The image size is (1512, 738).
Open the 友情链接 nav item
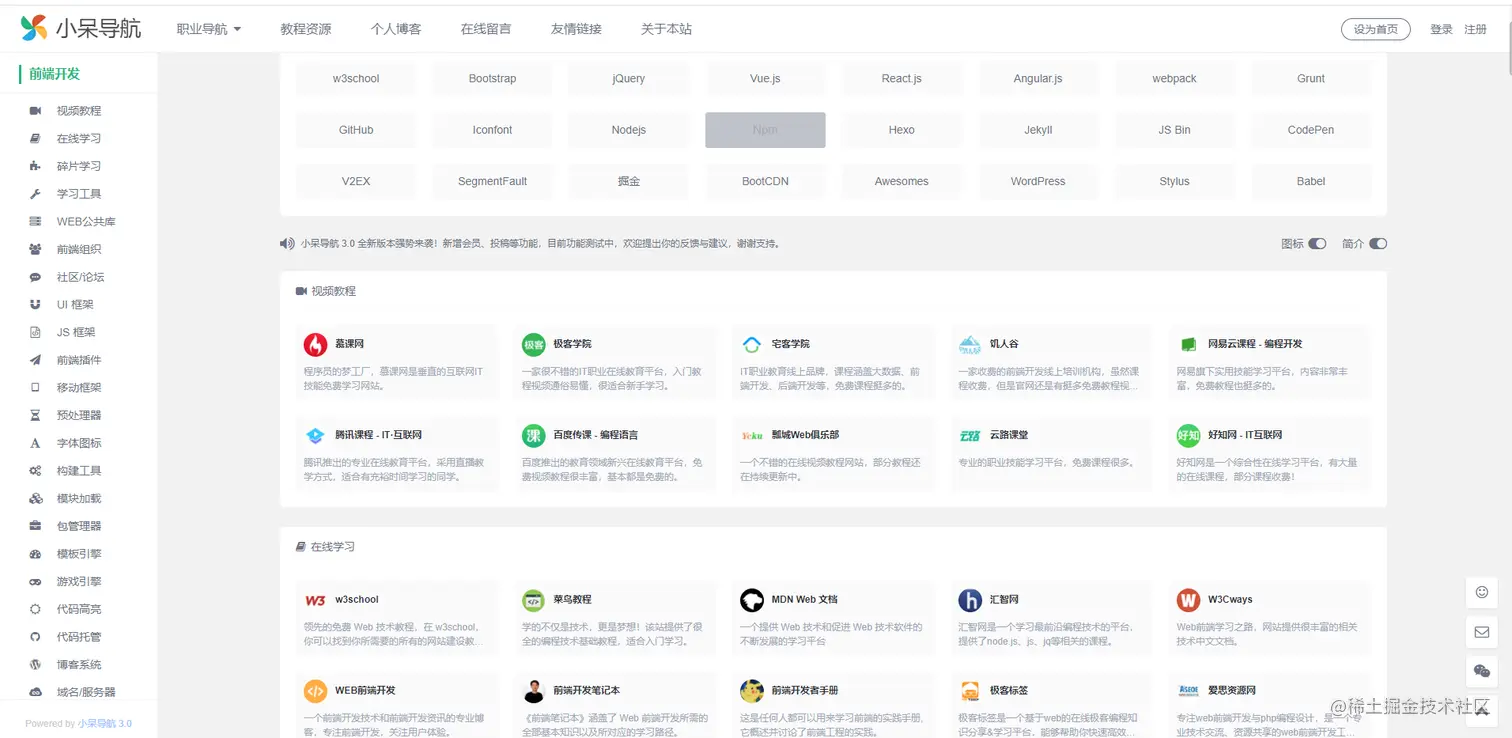(x=576, y=29)
